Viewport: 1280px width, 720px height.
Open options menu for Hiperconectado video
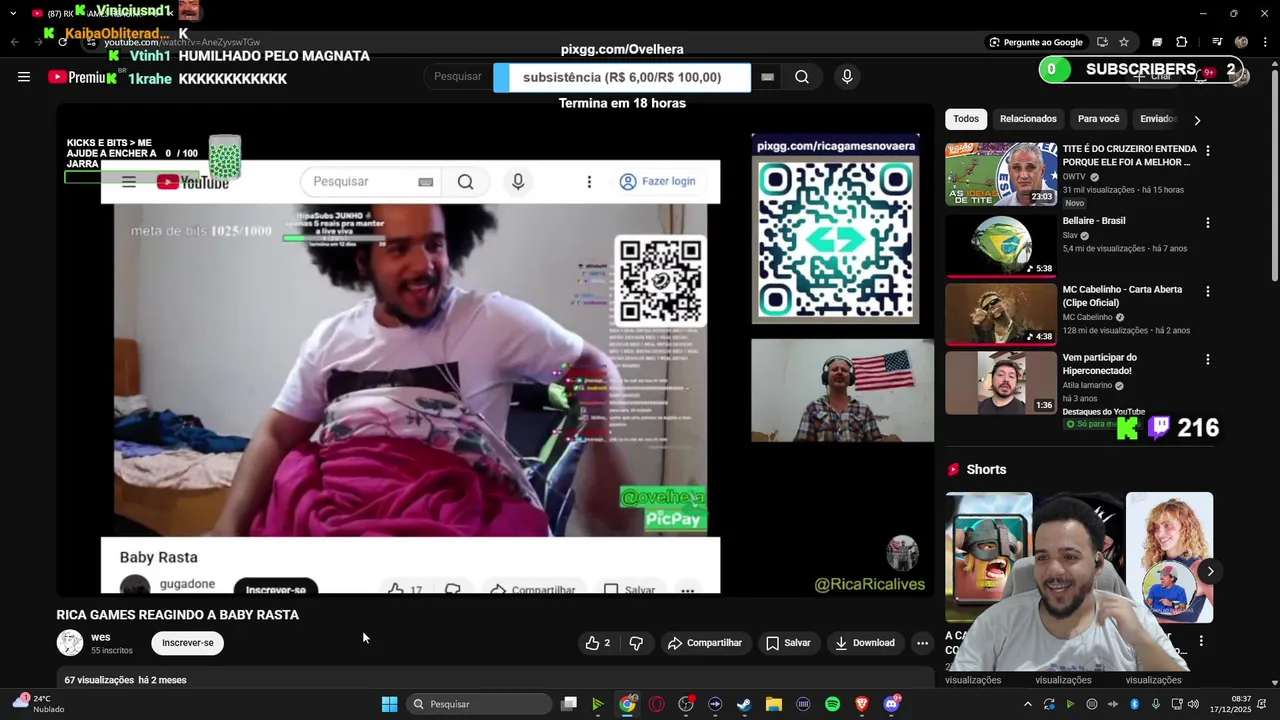1208,360
